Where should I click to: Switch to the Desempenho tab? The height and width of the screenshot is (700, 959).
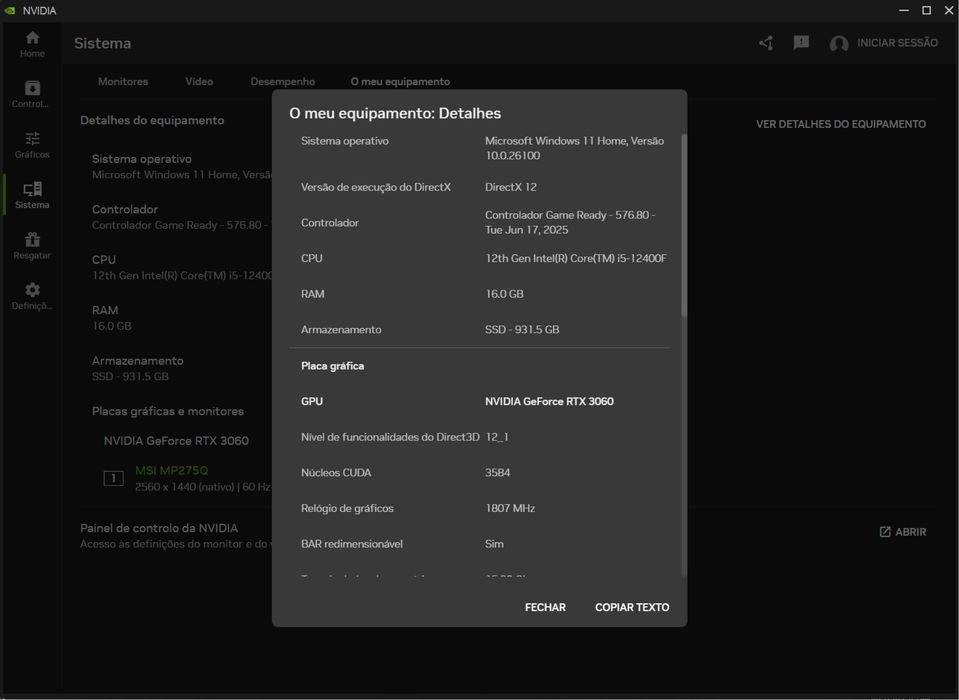283,81
